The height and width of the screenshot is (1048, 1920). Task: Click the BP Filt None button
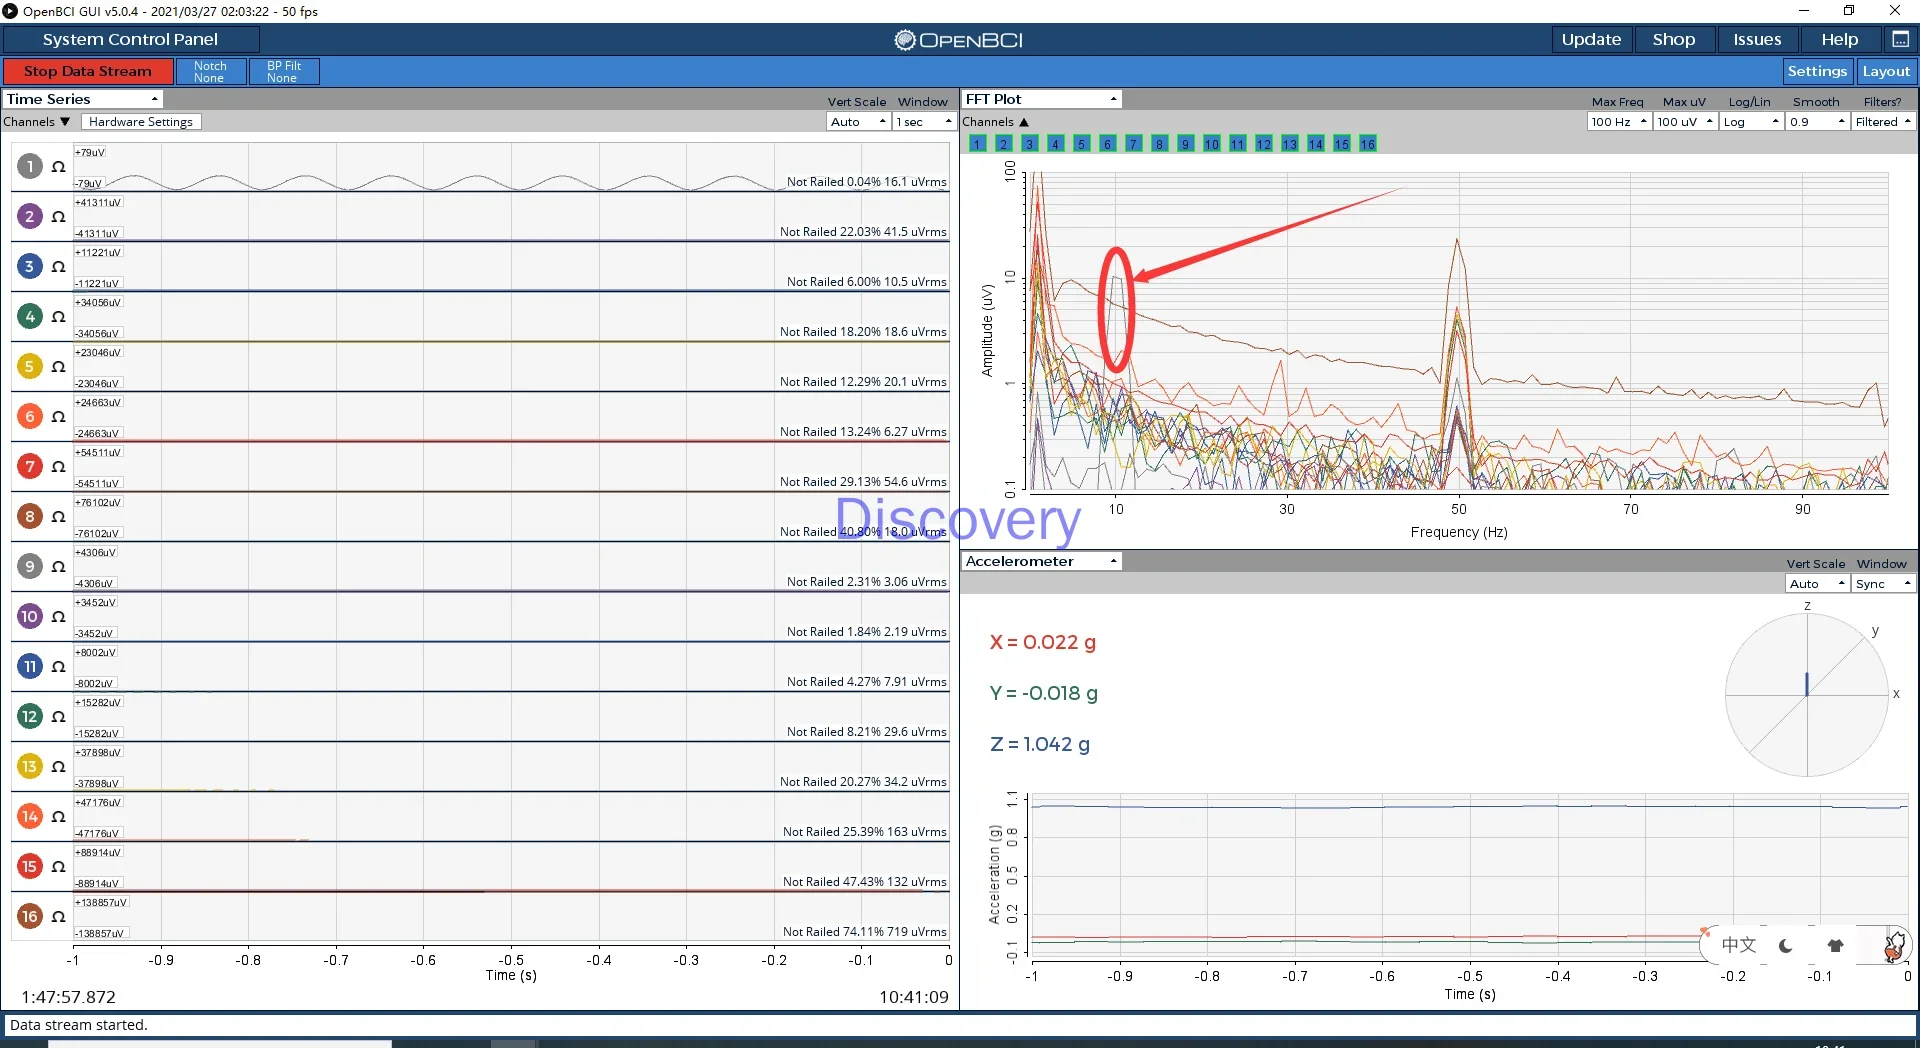[284, 71]
